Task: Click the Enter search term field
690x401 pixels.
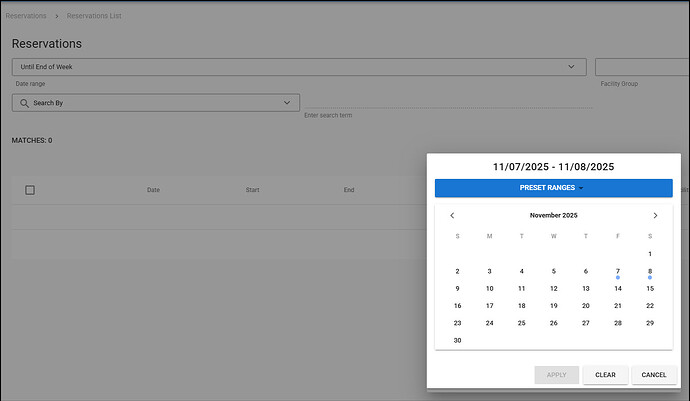Action: click(x=446, y=100)
